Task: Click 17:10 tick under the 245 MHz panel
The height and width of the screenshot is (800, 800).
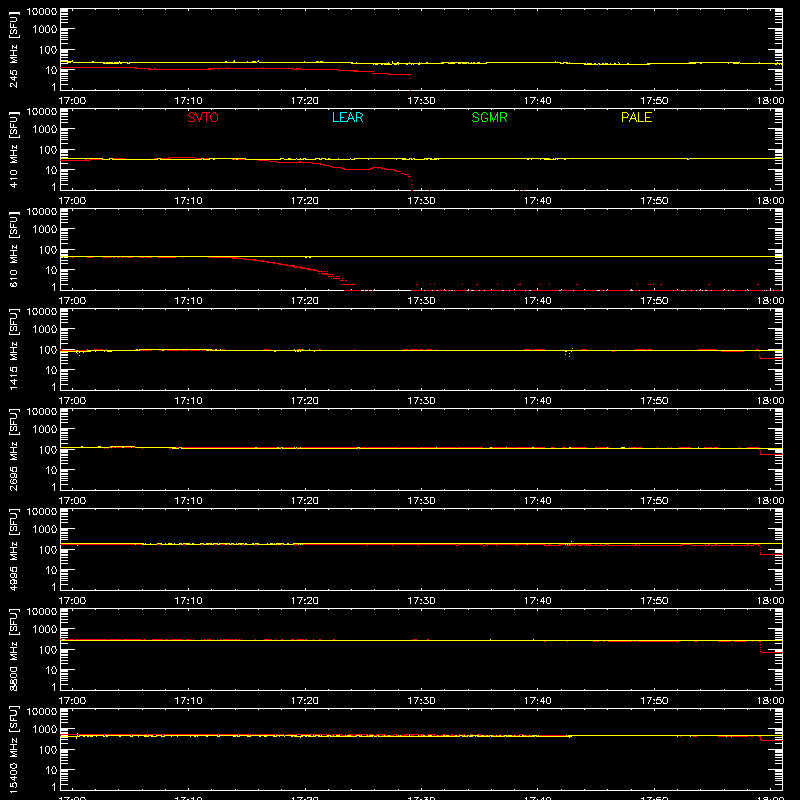Action: [188, 101]
